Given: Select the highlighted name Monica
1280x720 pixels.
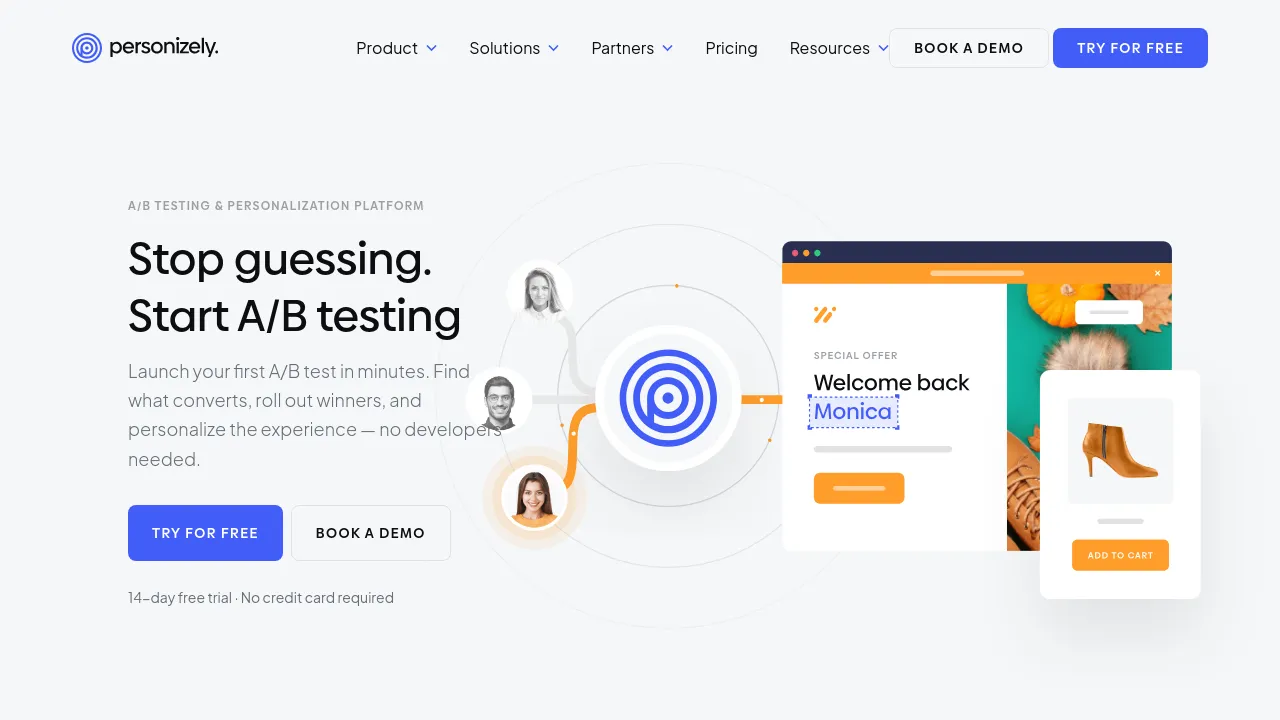Looking at the screenshot, I should 853,411.
